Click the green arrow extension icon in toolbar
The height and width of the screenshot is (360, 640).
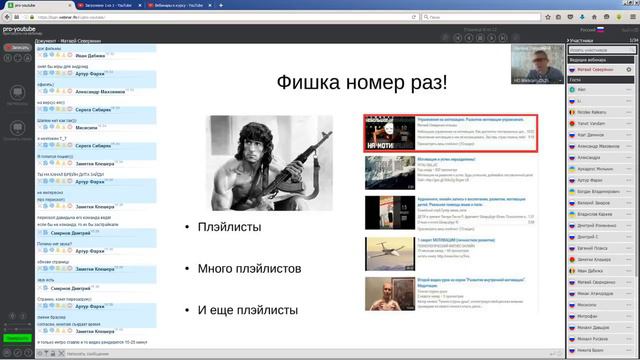[619, 17]
